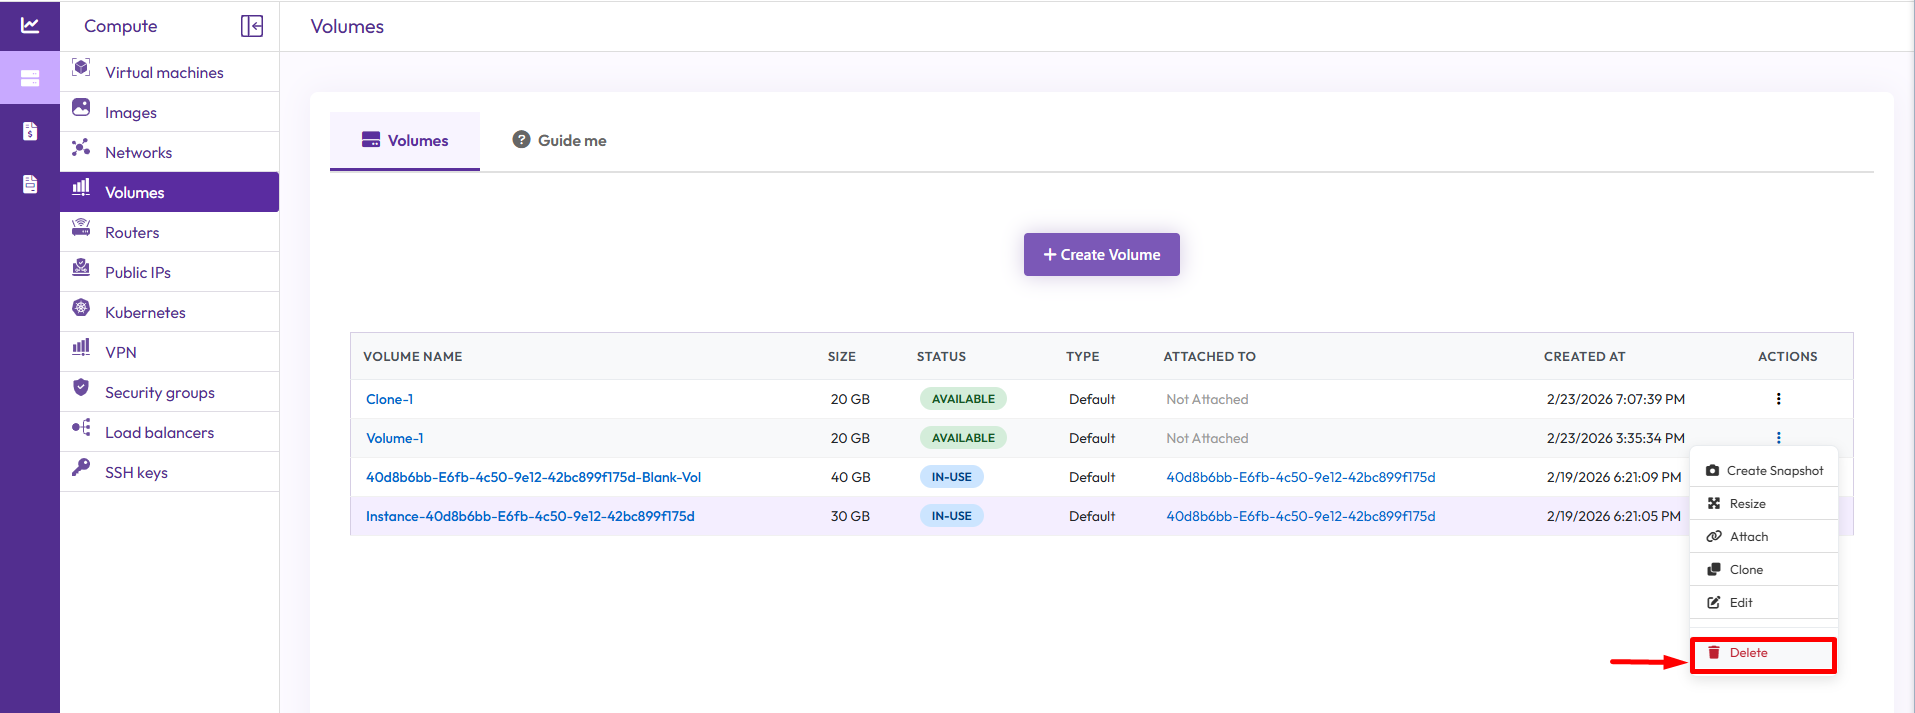Open the Clone-1 volume link
This screenshot has height=713, width=1915.
[389, 399]
